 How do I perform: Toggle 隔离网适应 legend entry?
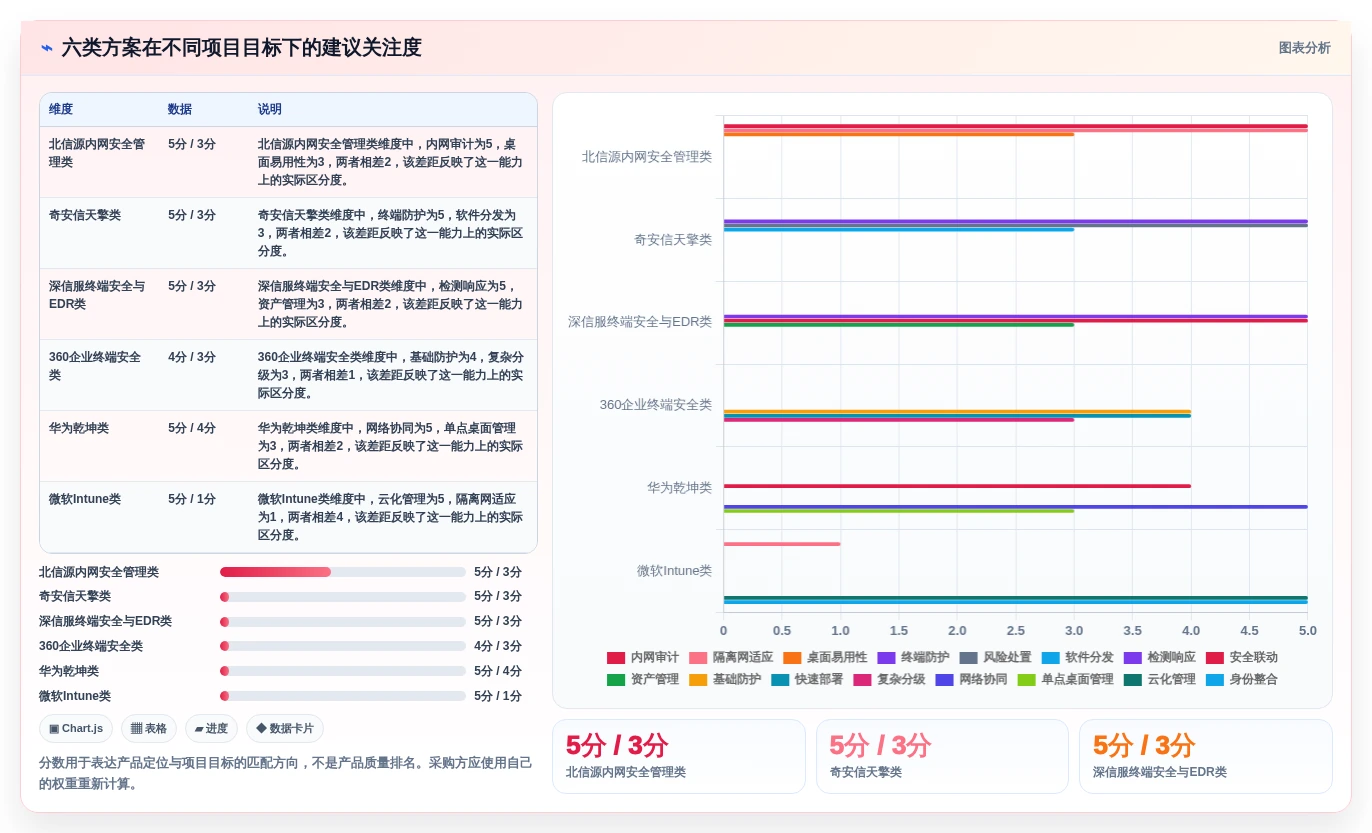731,657
